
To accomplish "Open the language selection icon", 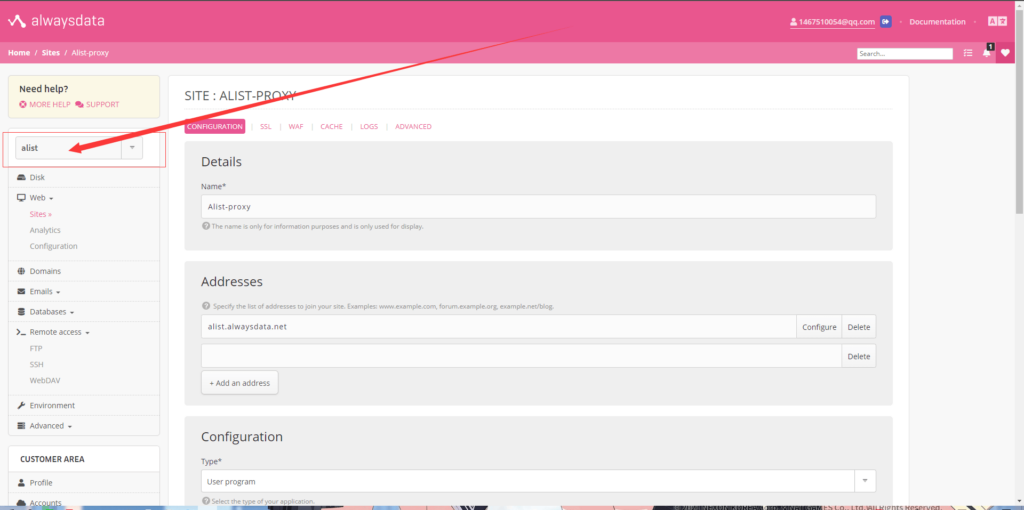I will click(997, 22).
